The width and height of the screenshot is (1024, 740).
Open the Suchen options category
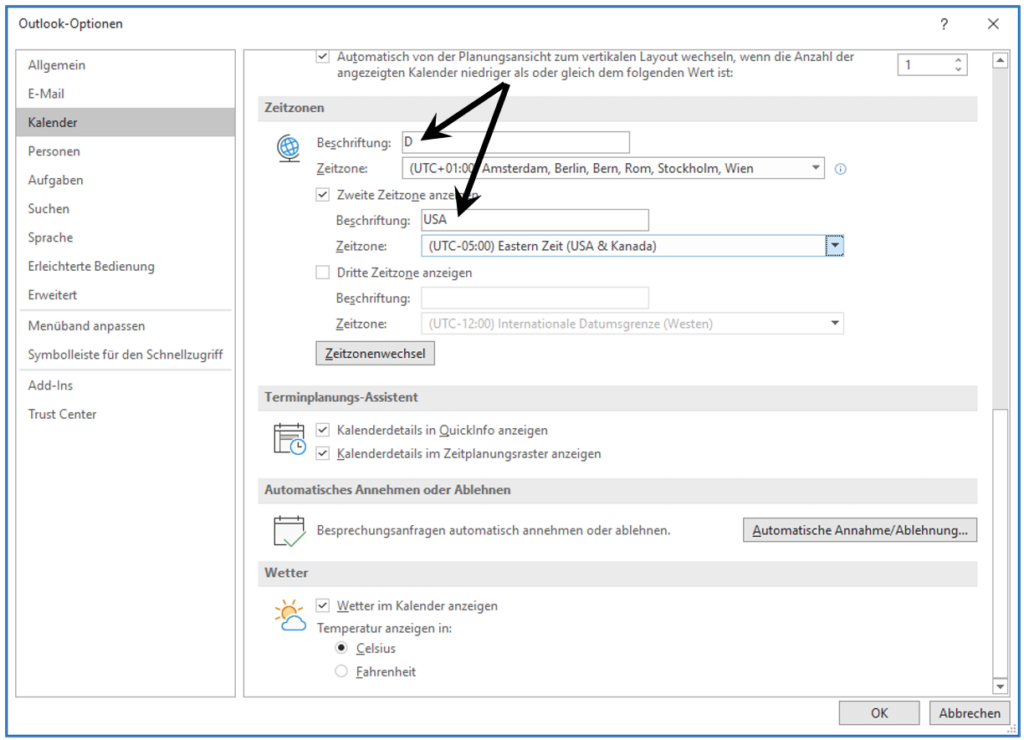(x=125, y=209)
